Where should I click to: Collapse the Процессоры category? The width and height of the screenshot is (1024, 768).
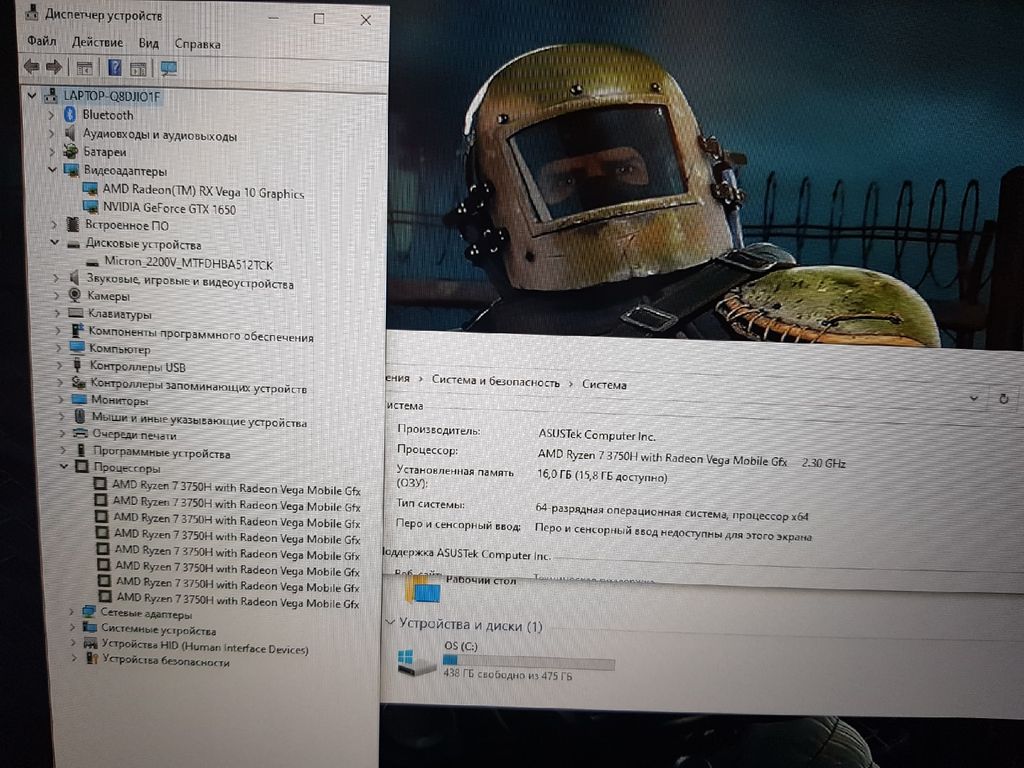tap(65, 467)
